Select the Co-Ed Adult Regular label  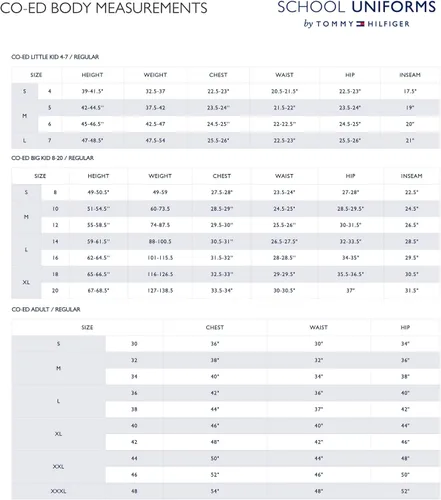(46, 309)
